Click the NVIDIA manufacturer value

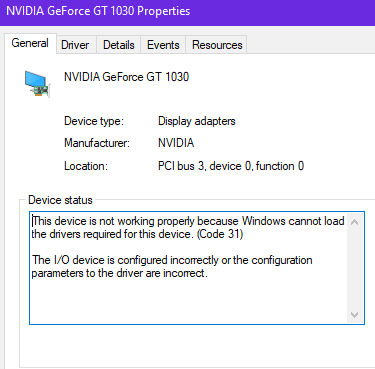176,143
